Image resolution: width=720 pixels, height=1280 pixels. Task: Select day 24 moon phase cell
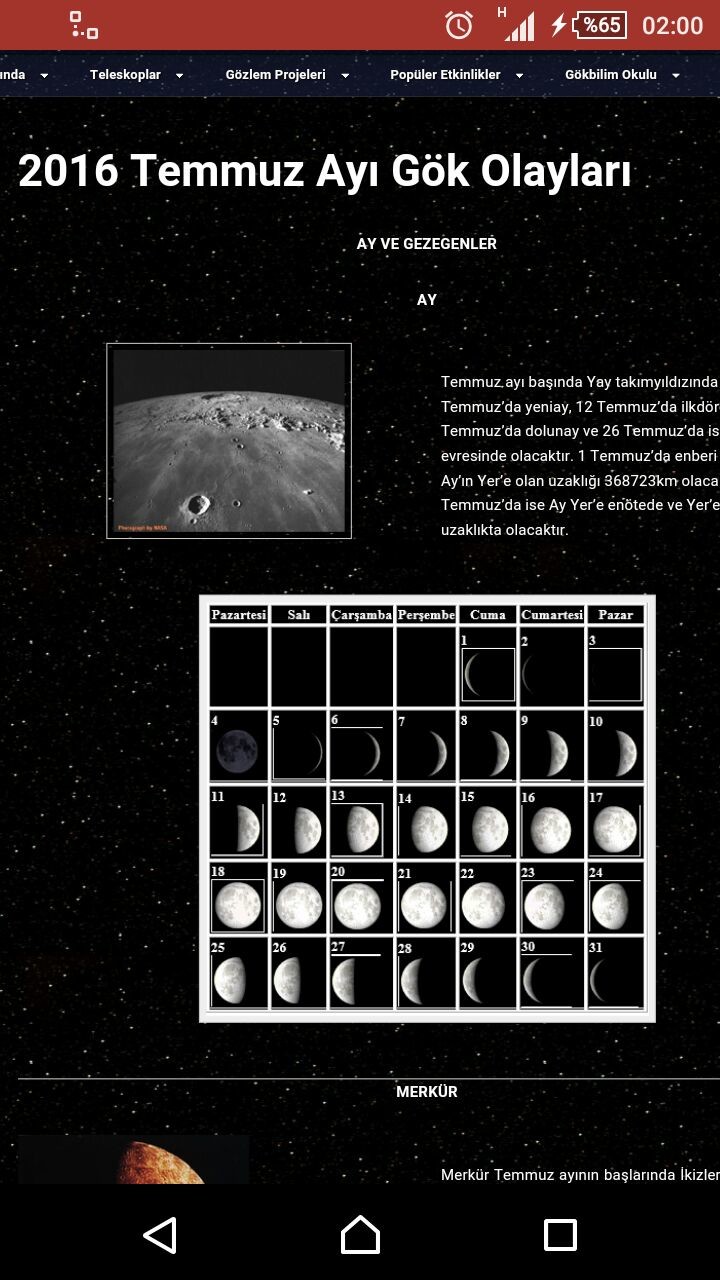(616, 898)
